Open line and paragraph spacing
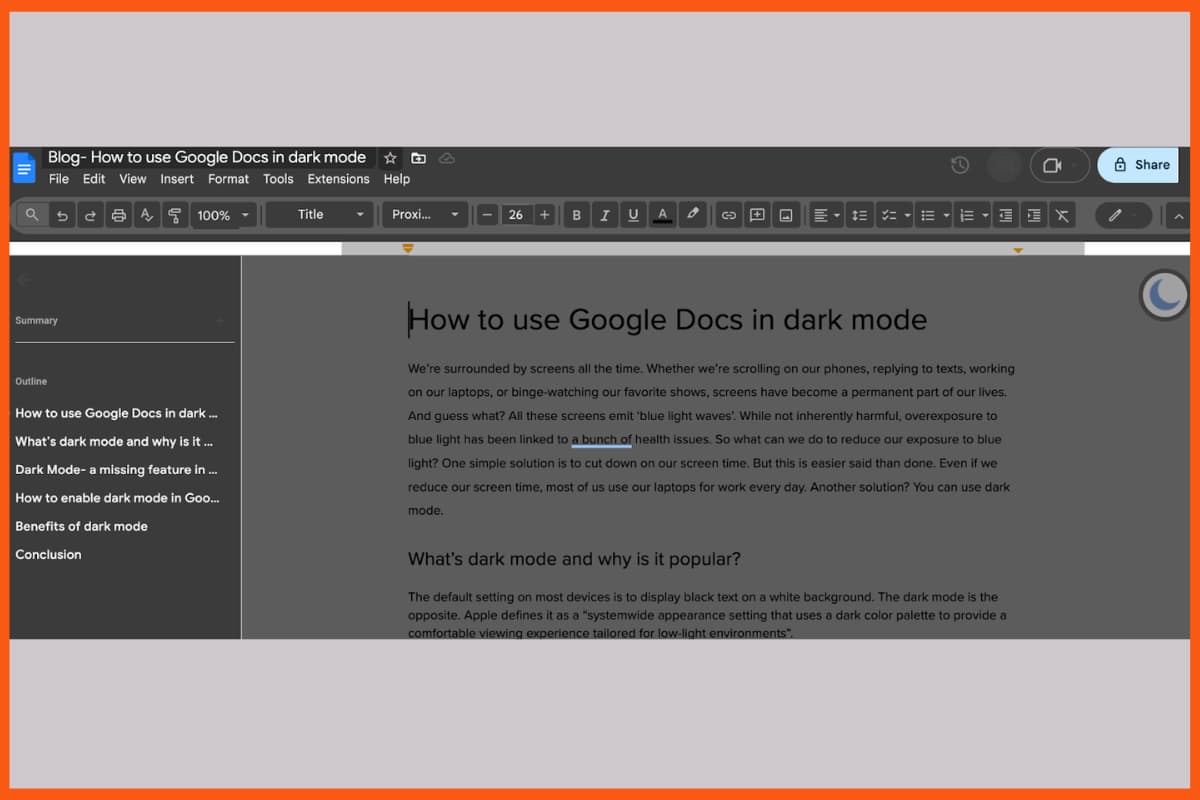The height and width of the screenshot is (800, 1200). pos(859,215)
